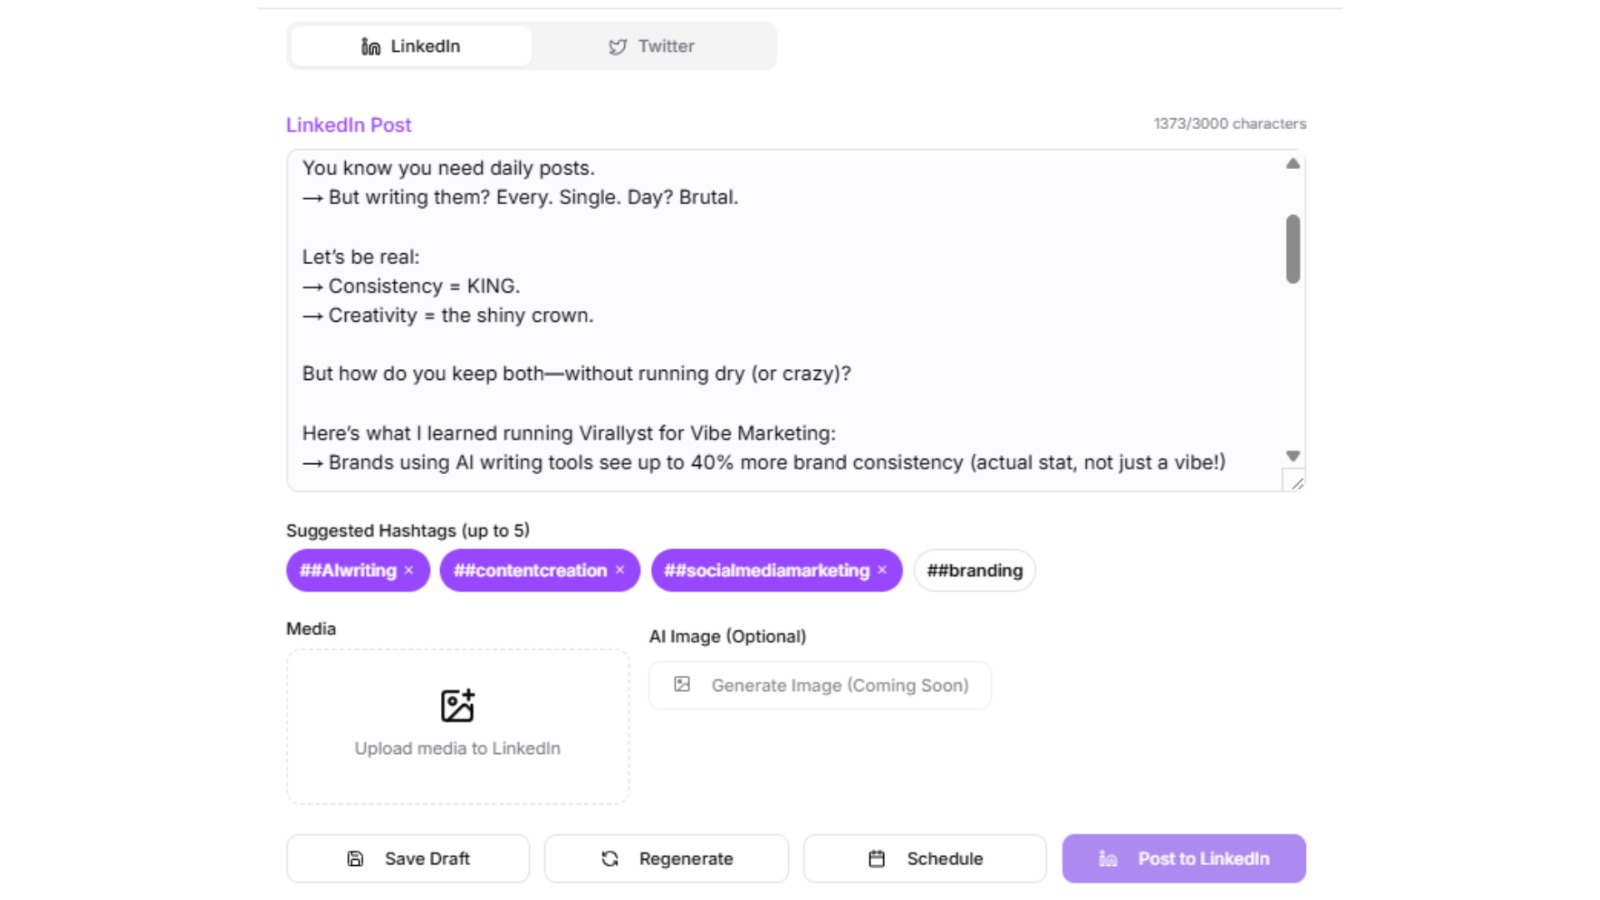Select the LinkedIn tab

pyautogui.click(x=411, y=46)
